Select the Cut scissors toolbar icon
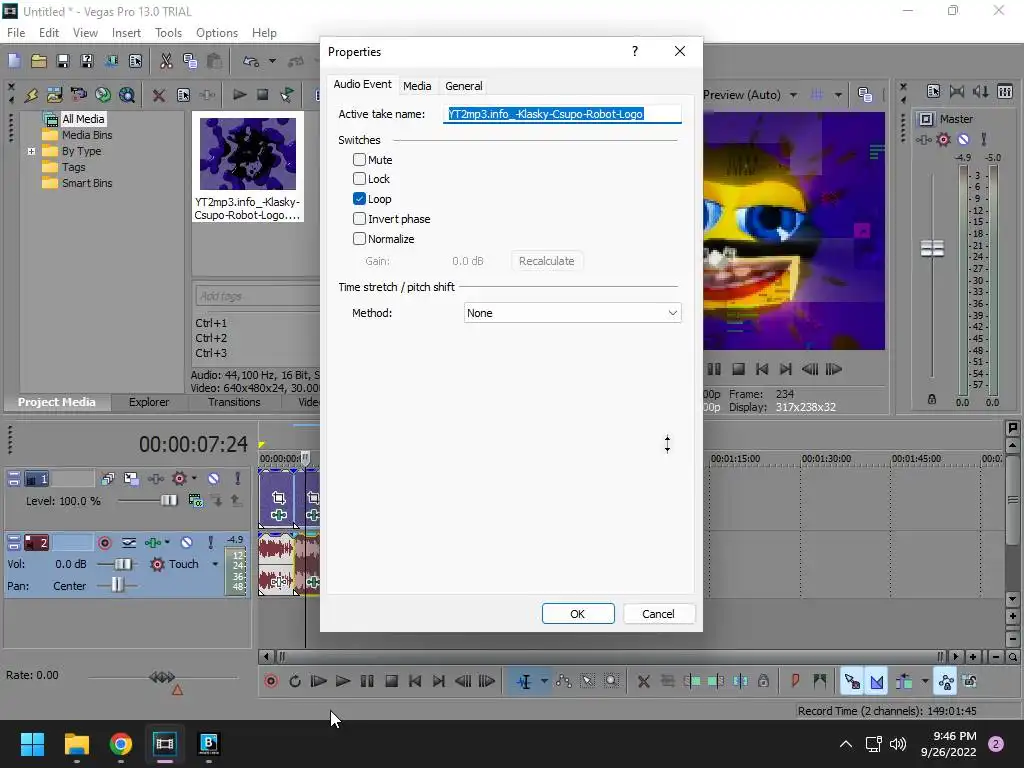The image size is (1024, 768). 166,61
